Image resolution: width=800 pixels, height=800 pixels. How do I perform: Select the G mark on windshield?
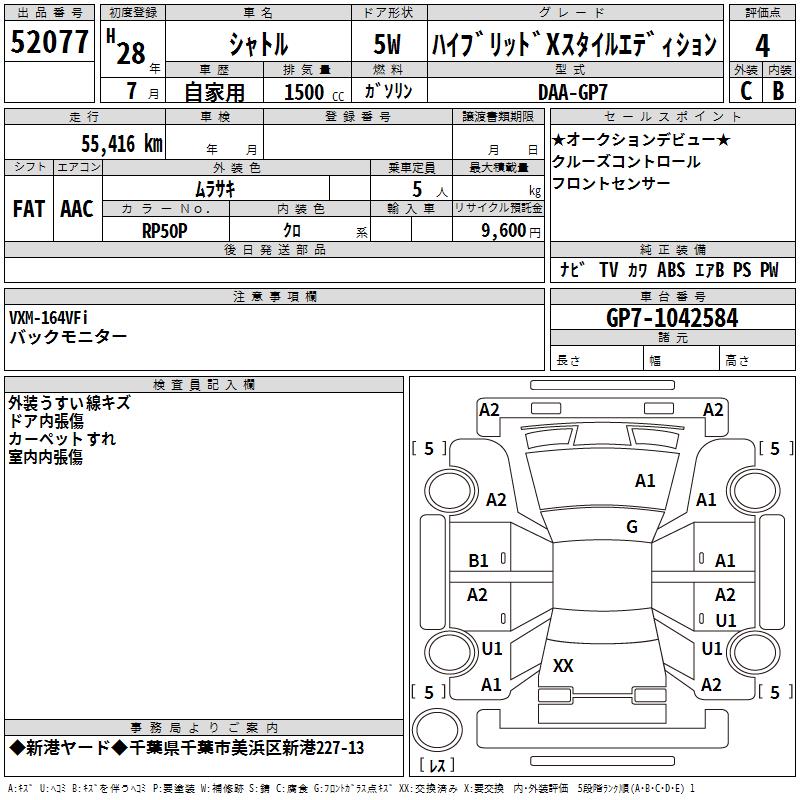(x=632, y=526)
